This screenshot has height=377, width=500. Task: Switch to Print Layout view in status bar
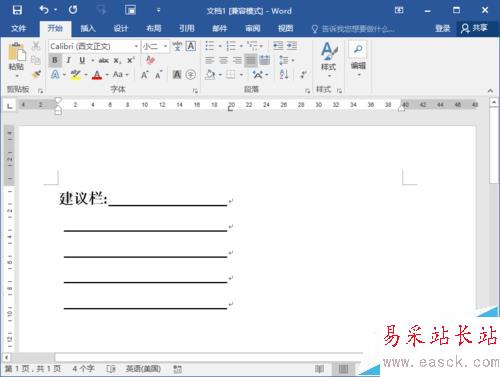tap(343, 369)
